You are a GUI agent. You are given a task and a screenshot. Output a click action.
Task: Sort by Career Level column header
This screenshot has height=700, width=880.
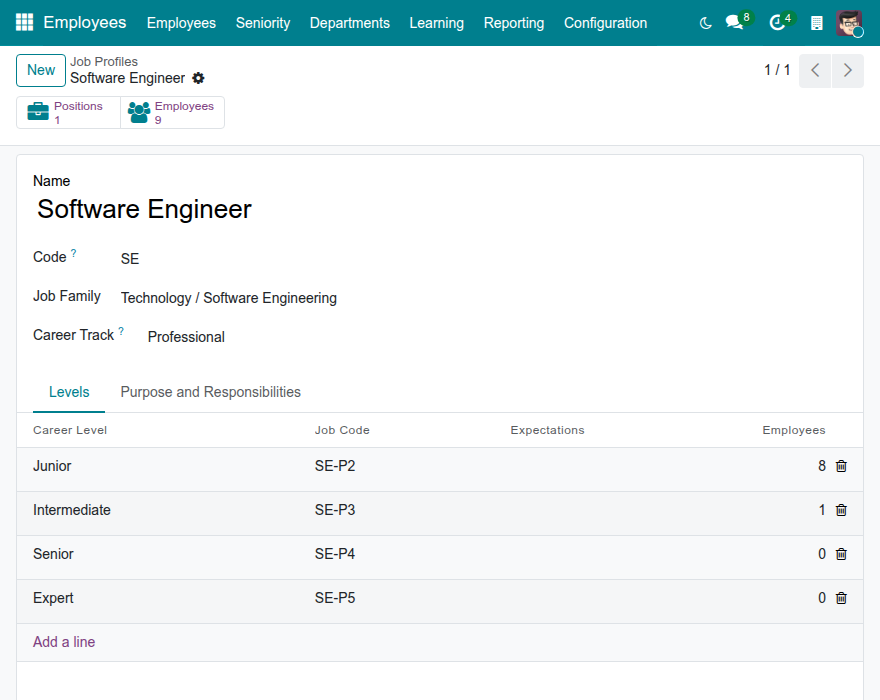(x=70, y=430)
